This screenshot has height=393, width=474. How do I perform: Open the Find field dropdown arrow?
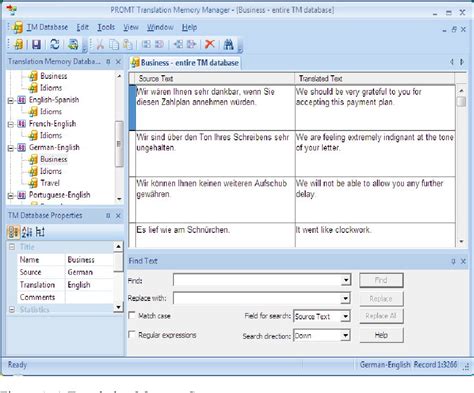click(x=346, y=280)
